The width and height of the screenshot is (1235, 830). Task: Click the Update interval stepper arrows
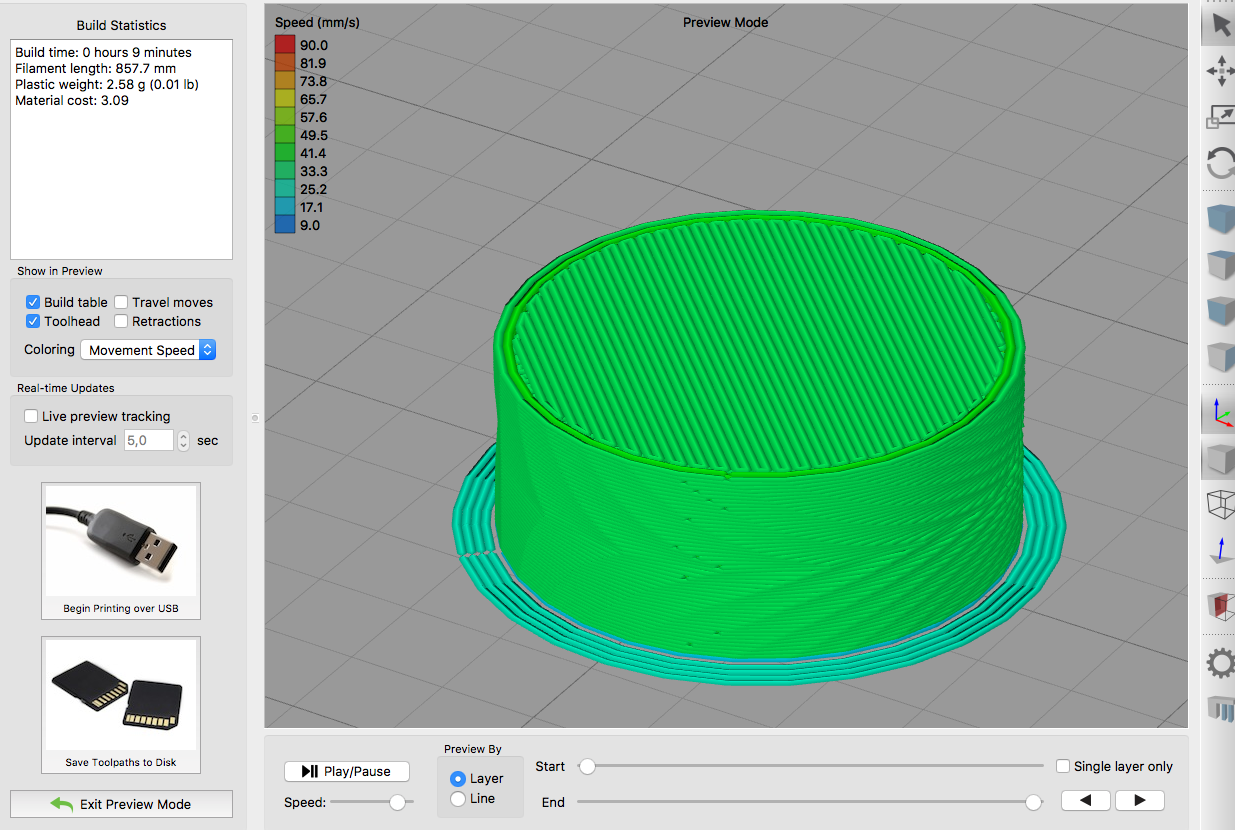[183, 440]
